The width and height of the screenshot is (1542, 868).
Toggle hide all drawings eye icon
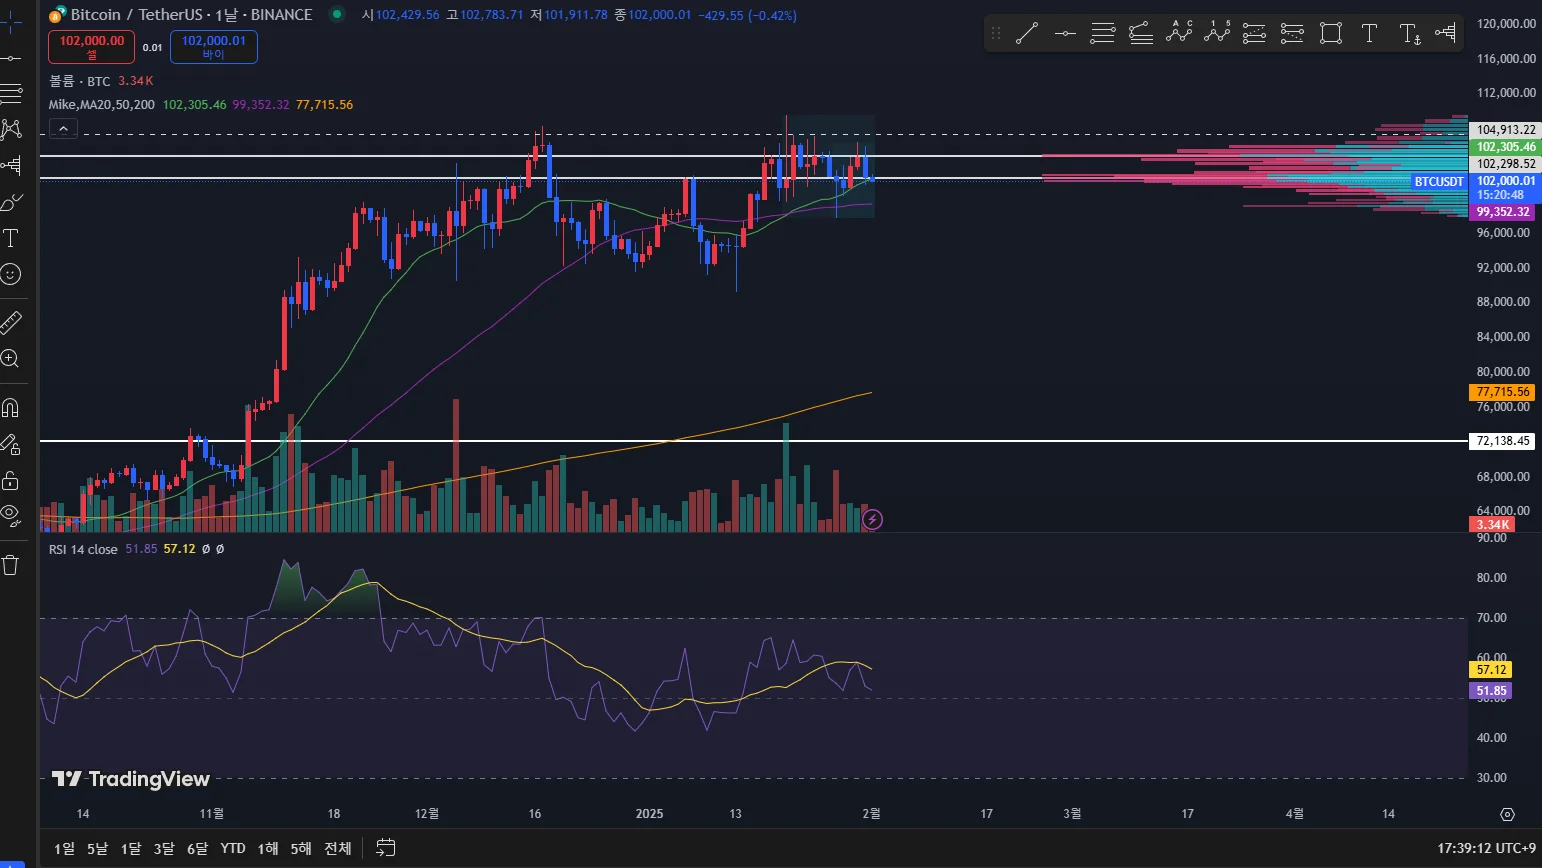tap(10, 516)
